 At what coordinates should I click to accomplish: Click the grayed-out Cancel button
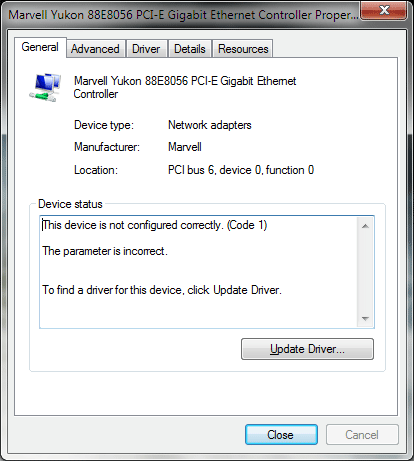pos(362,435)
